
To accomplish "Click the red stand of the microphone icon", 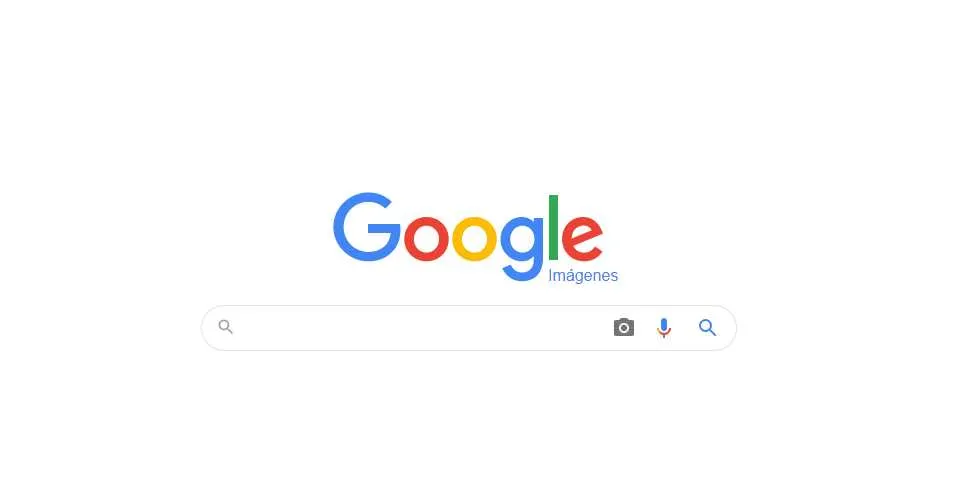I will (x=663, y=334).
